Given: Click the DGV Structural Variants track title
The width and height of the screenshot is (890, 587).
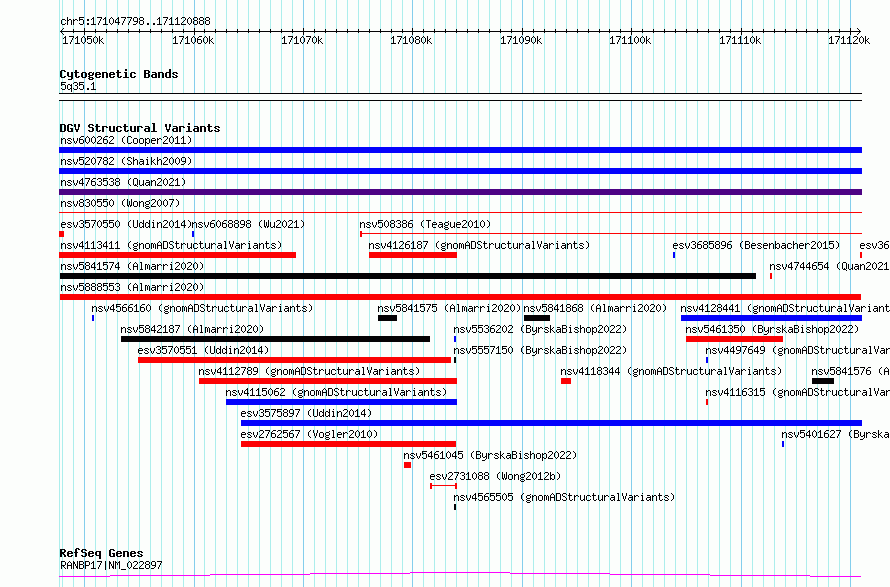Looking at the screenshot, I should pos(140,128).
